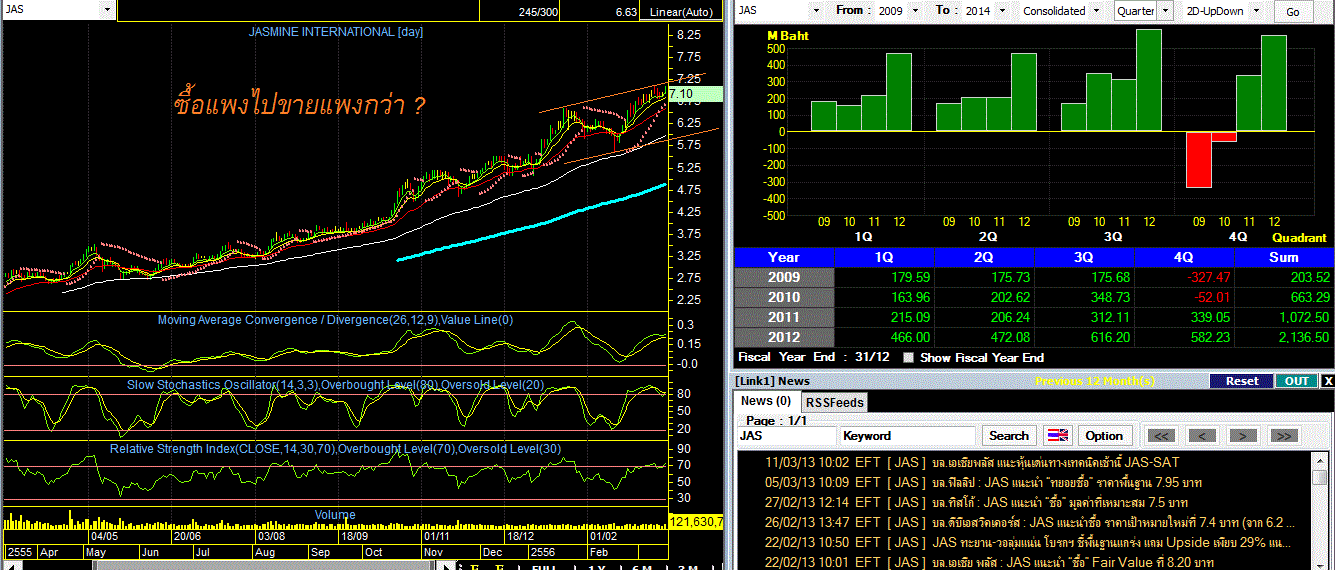Switch to the RSSFeeds tab
1335x570 pixels.
click(834, 402)
